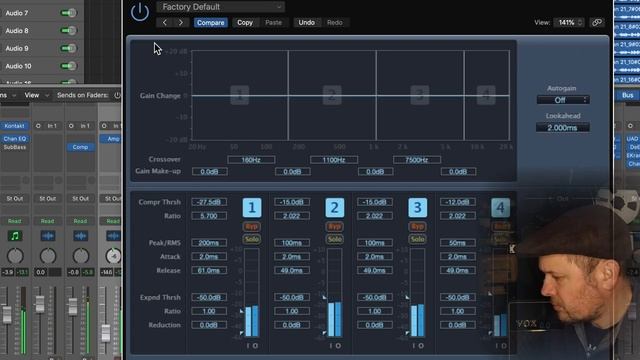Solo band 3
The width and height of the screenshot is (640, 360).
point(418,239)
